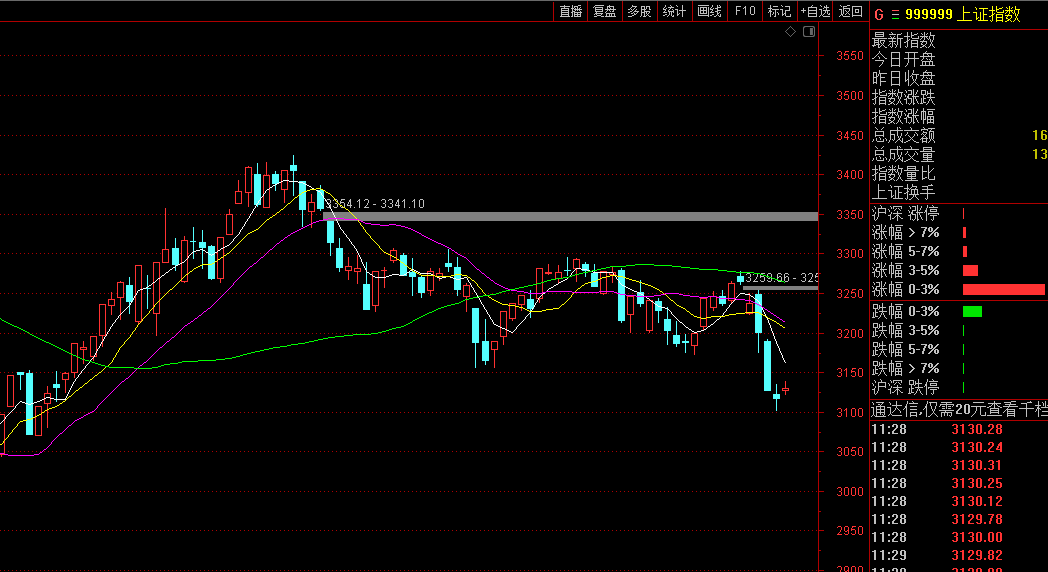1048x572 pixels.
Task: Click the 指数量比 row label
Action: coord(904,174)
